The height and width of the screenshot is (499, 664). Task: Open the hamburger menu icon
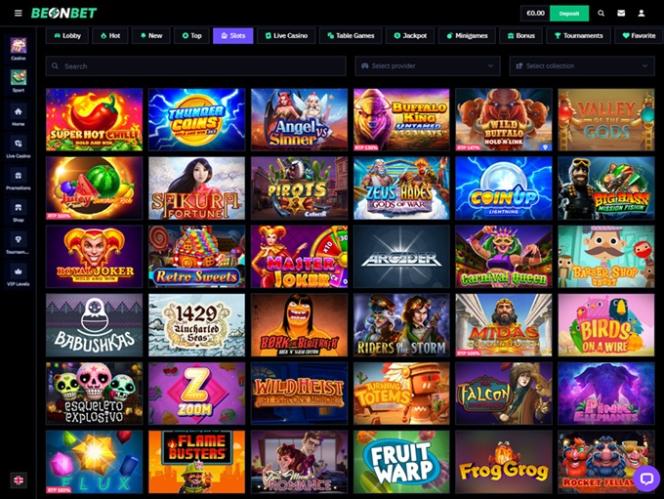tap(18, 13)
